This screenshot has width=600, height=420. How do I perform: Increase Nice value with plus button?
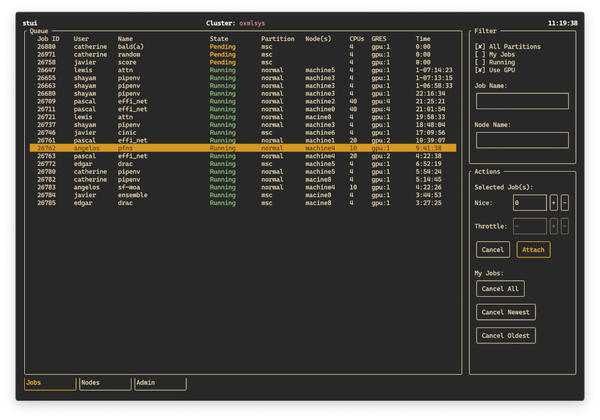click(x=553, y=202)
